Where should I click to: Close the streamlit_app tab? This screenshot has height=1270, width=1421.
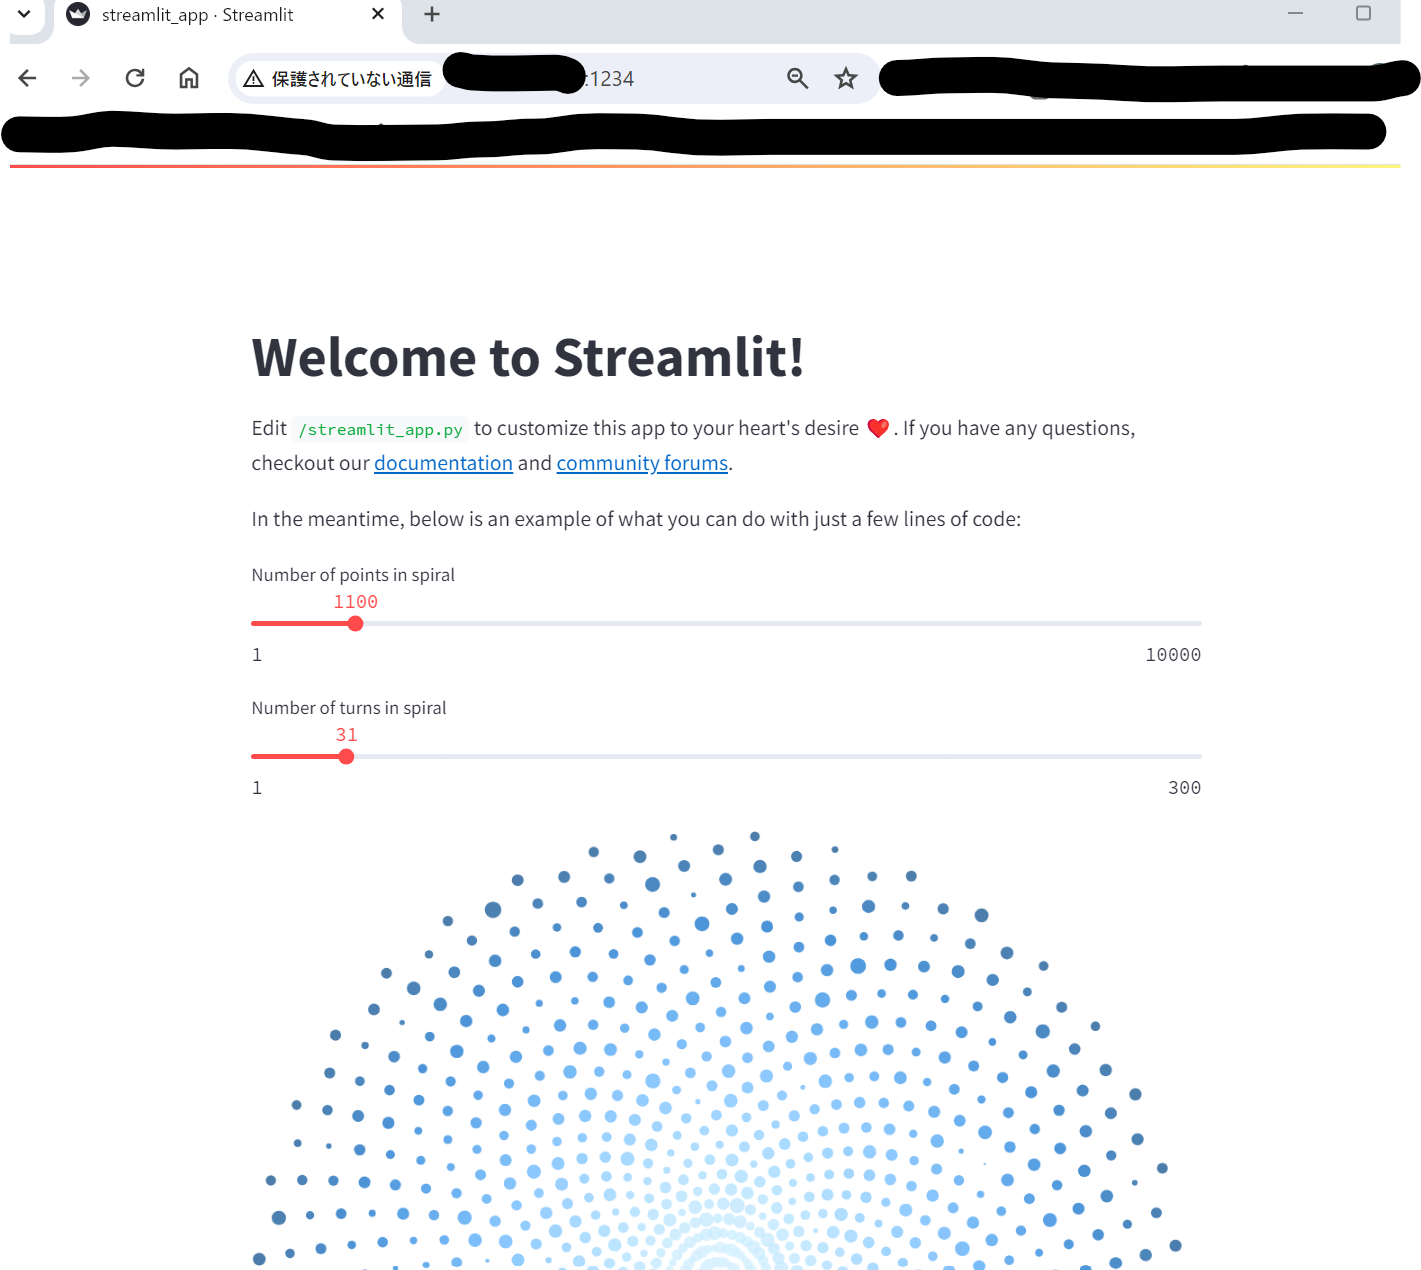378,14
